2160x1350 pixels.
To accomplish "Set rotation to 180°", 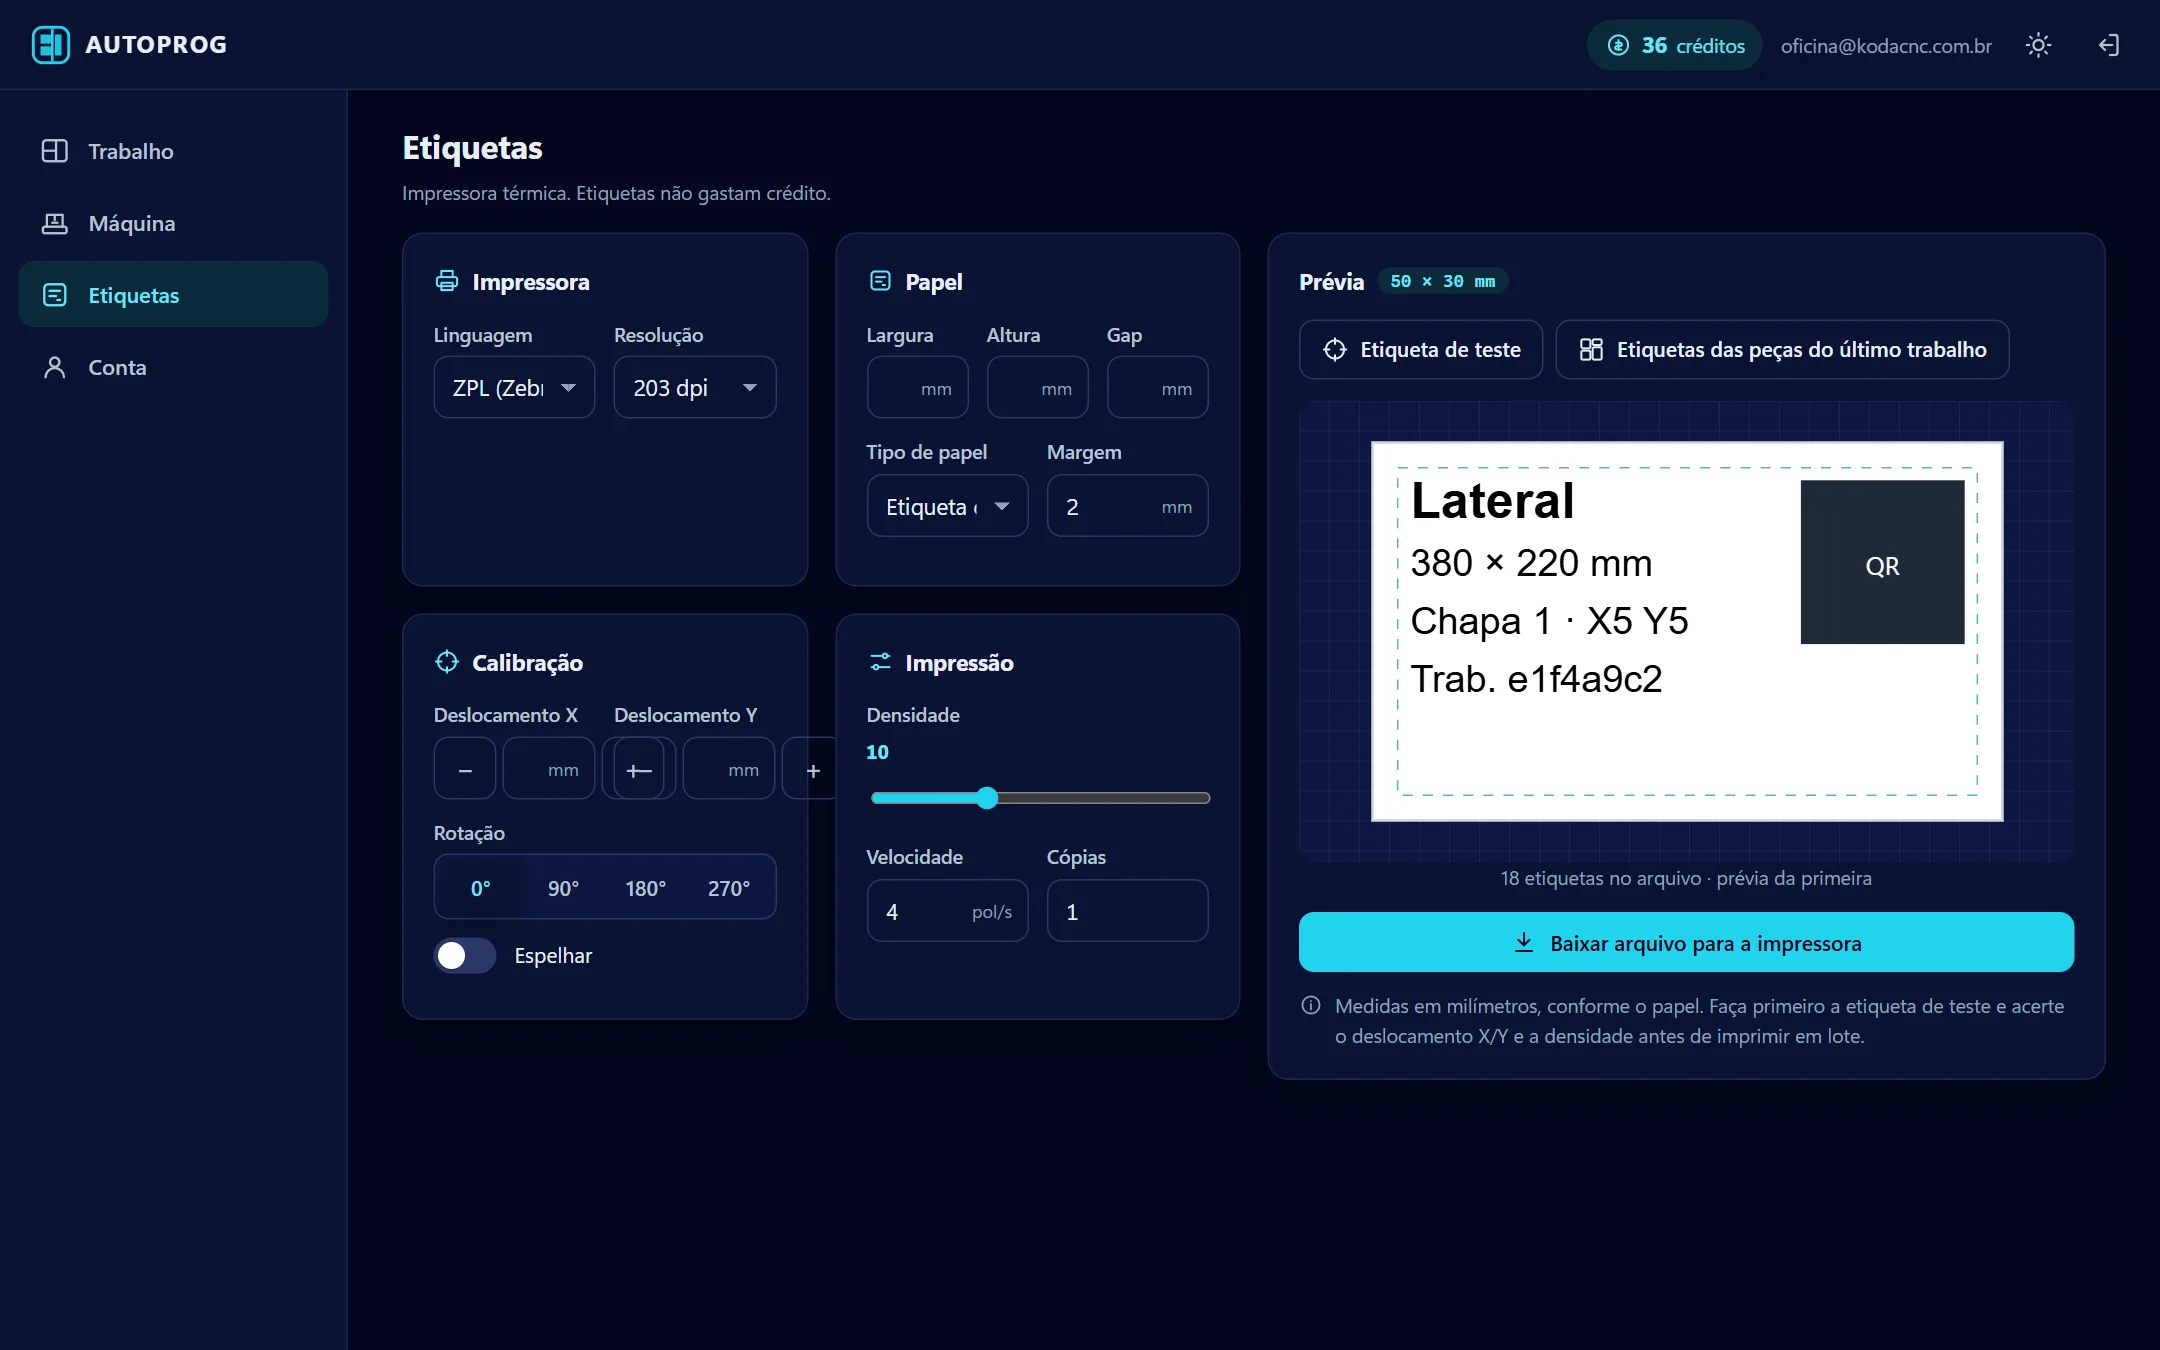I will click(646, 887).
